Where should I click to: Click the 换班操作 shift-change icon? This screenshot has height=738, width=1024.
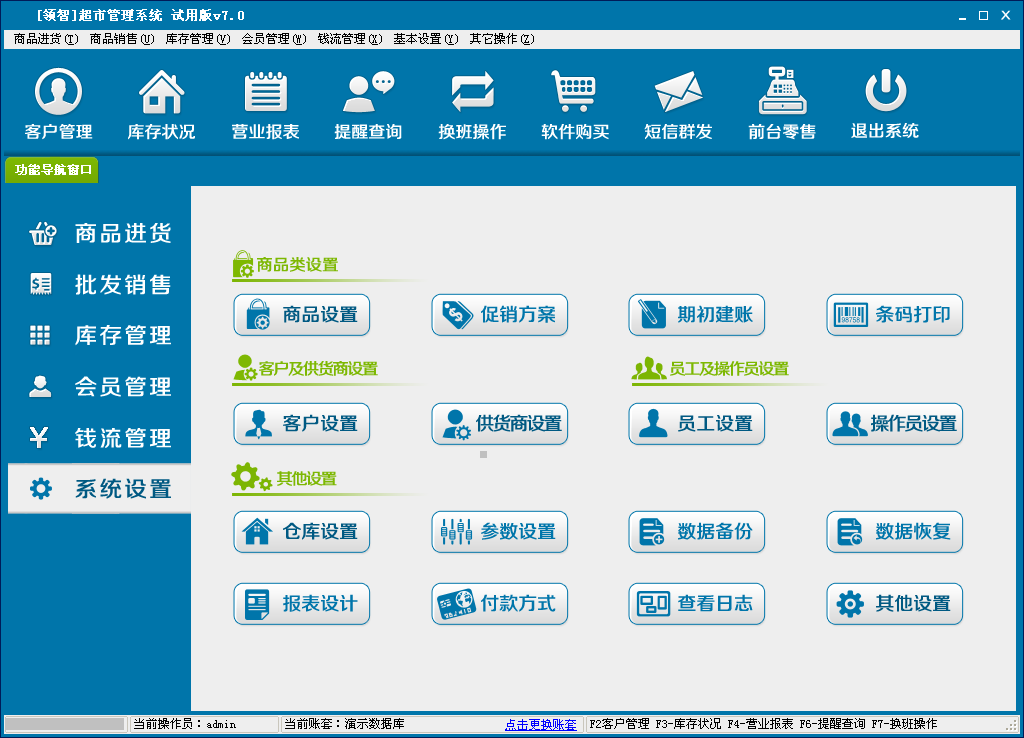pyautogui.click(x=471, y=100)
